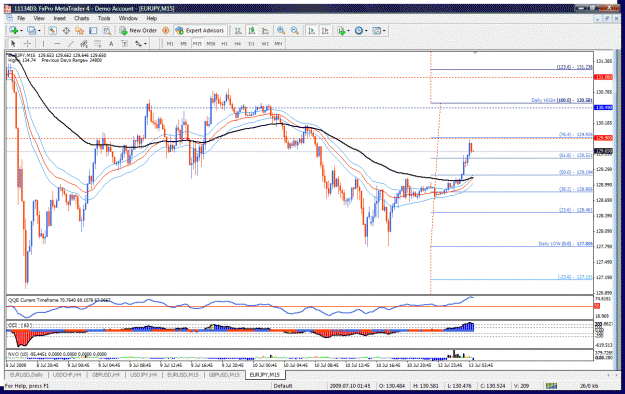The image size is (625, 394).
Task: Select the Cursor arrow tool
Action: [x=13, y=43]
